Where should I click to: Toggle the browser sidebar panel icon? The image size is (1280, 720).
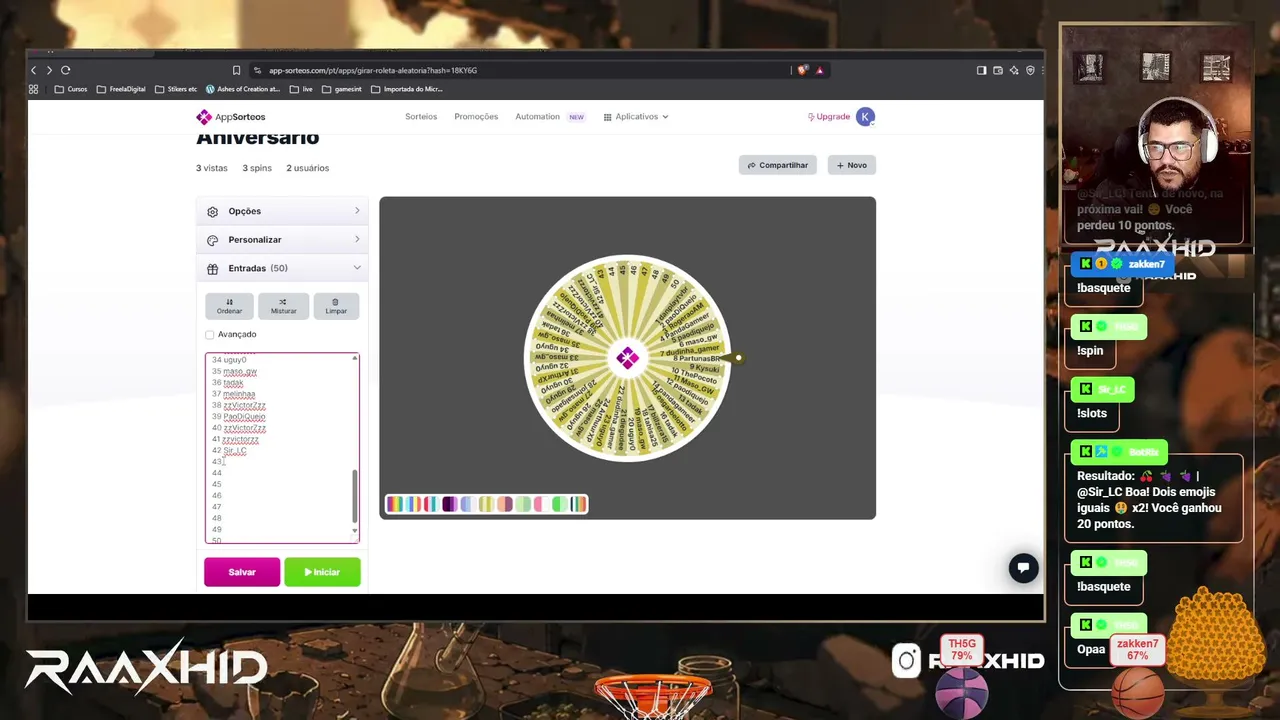(x=982, y=70)
